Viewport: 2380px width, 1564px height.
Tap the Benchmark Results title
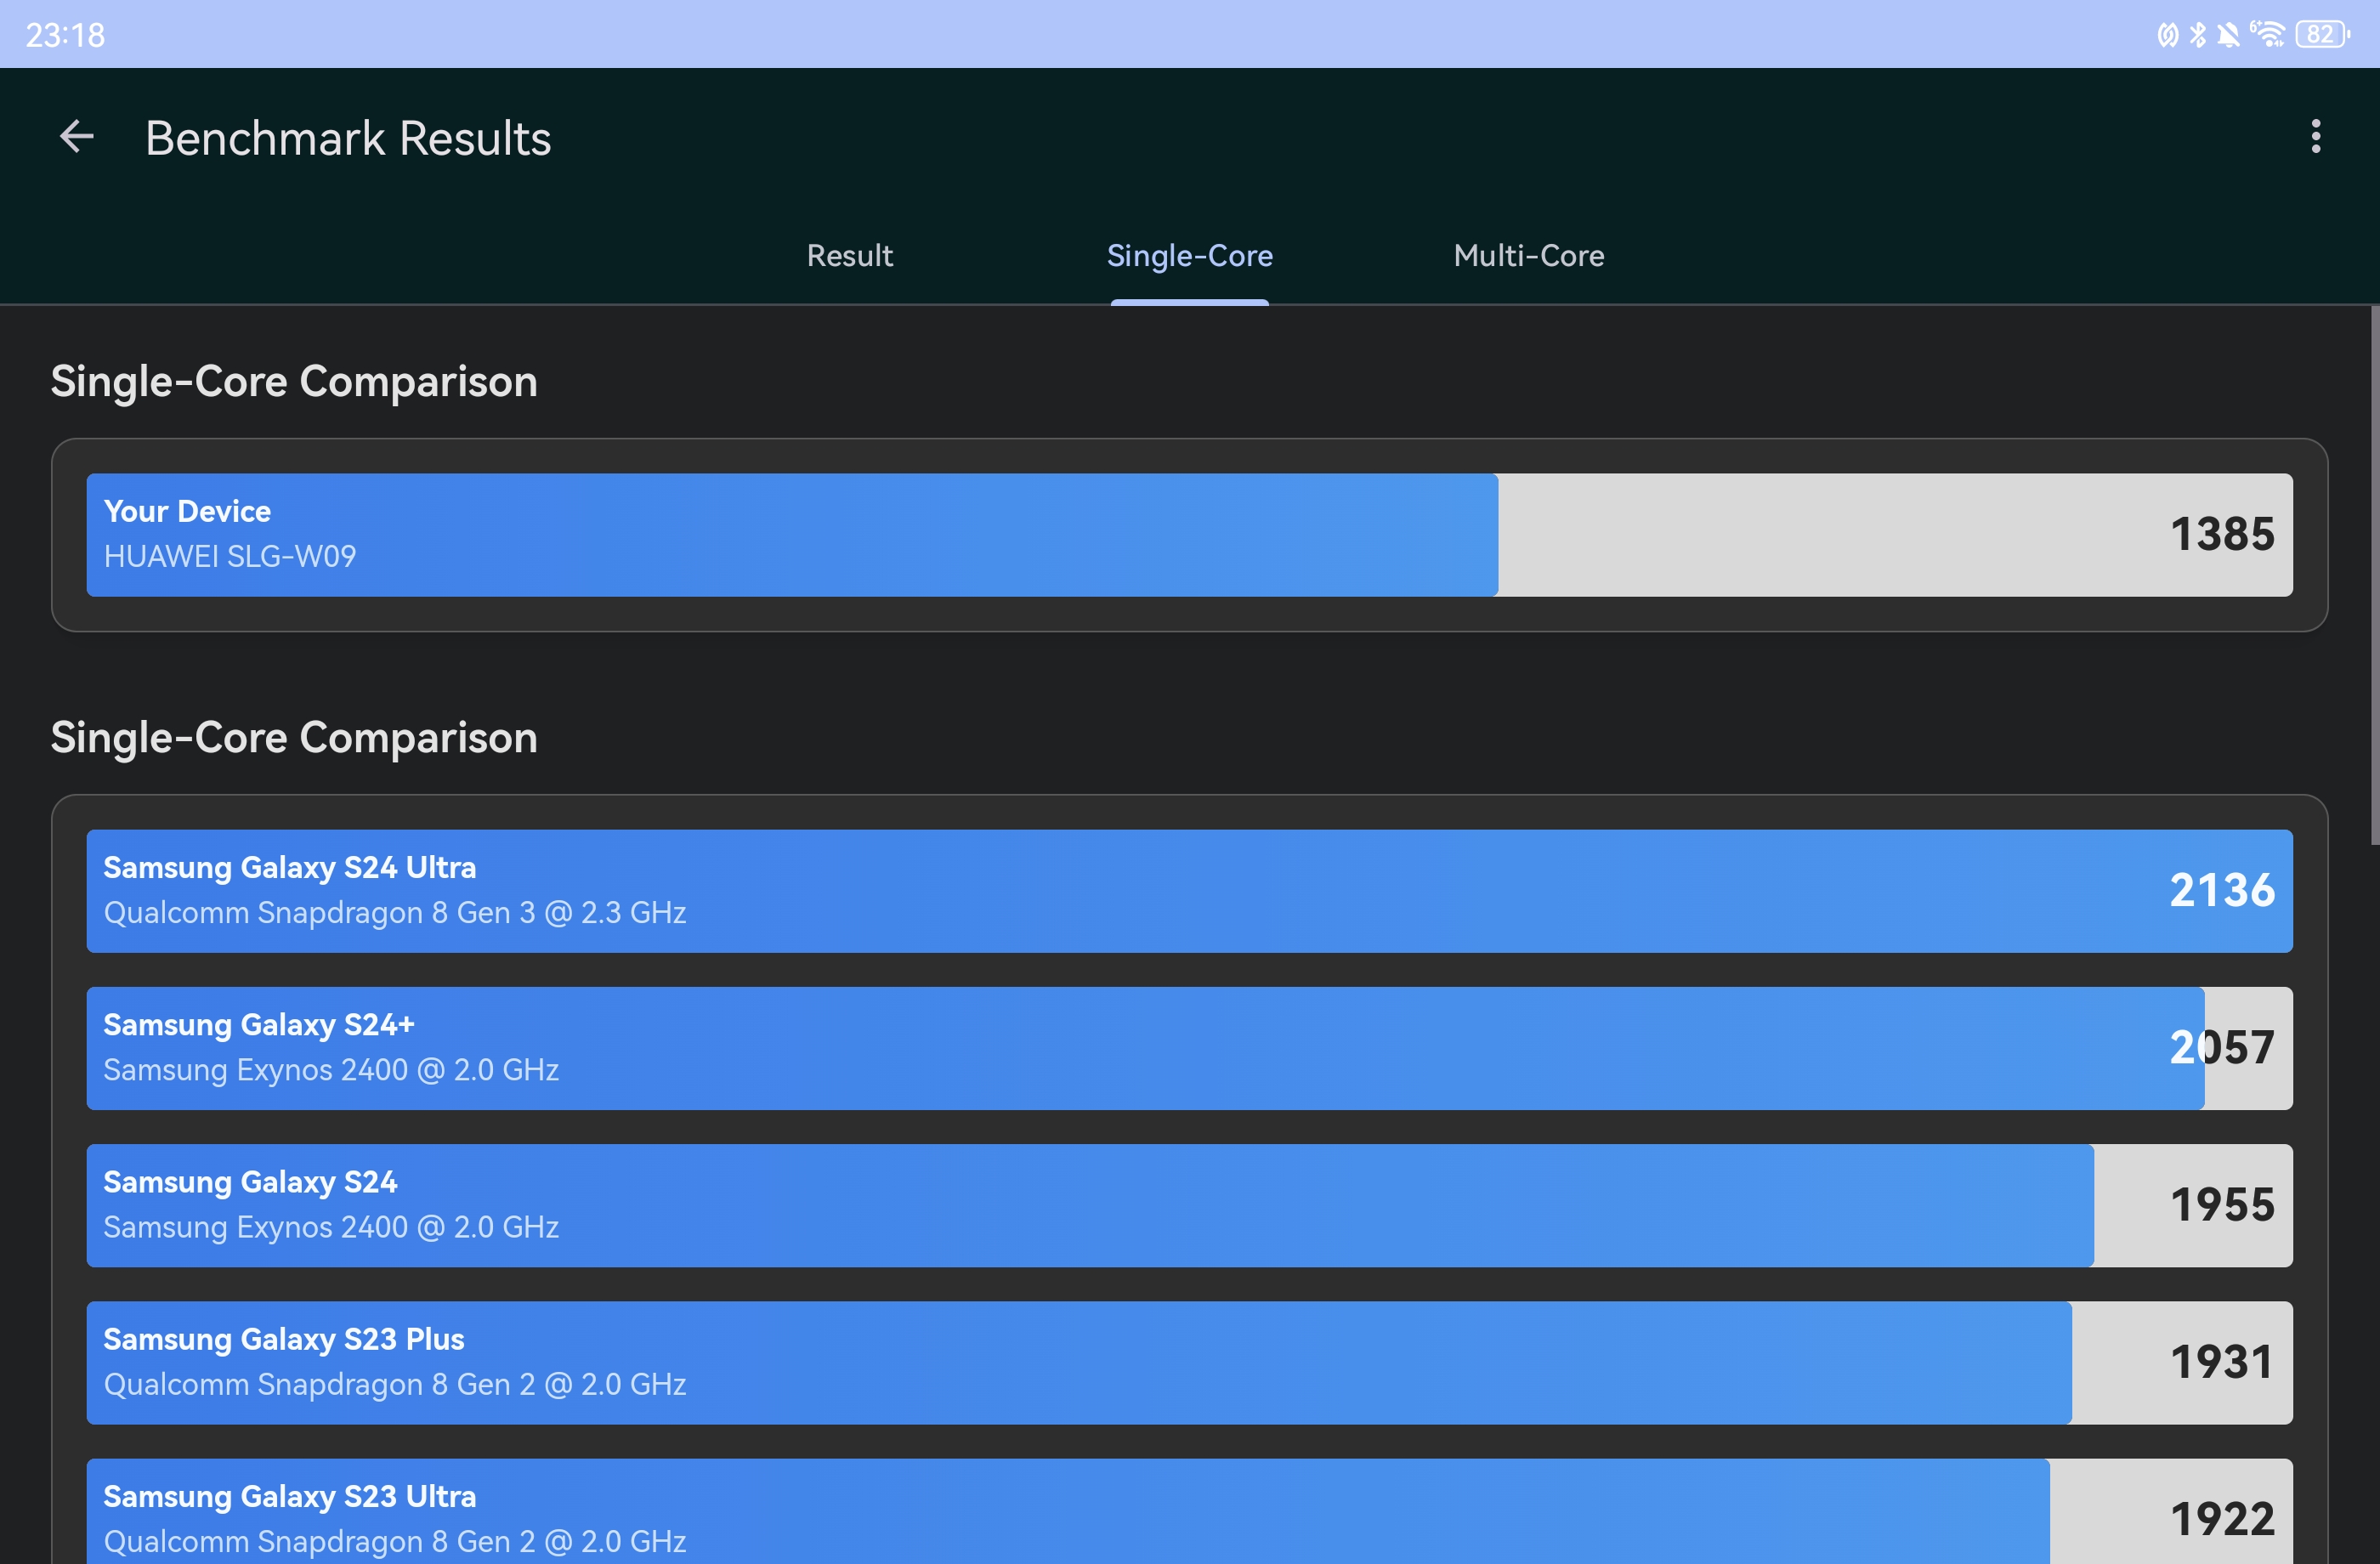click(348, 138)
